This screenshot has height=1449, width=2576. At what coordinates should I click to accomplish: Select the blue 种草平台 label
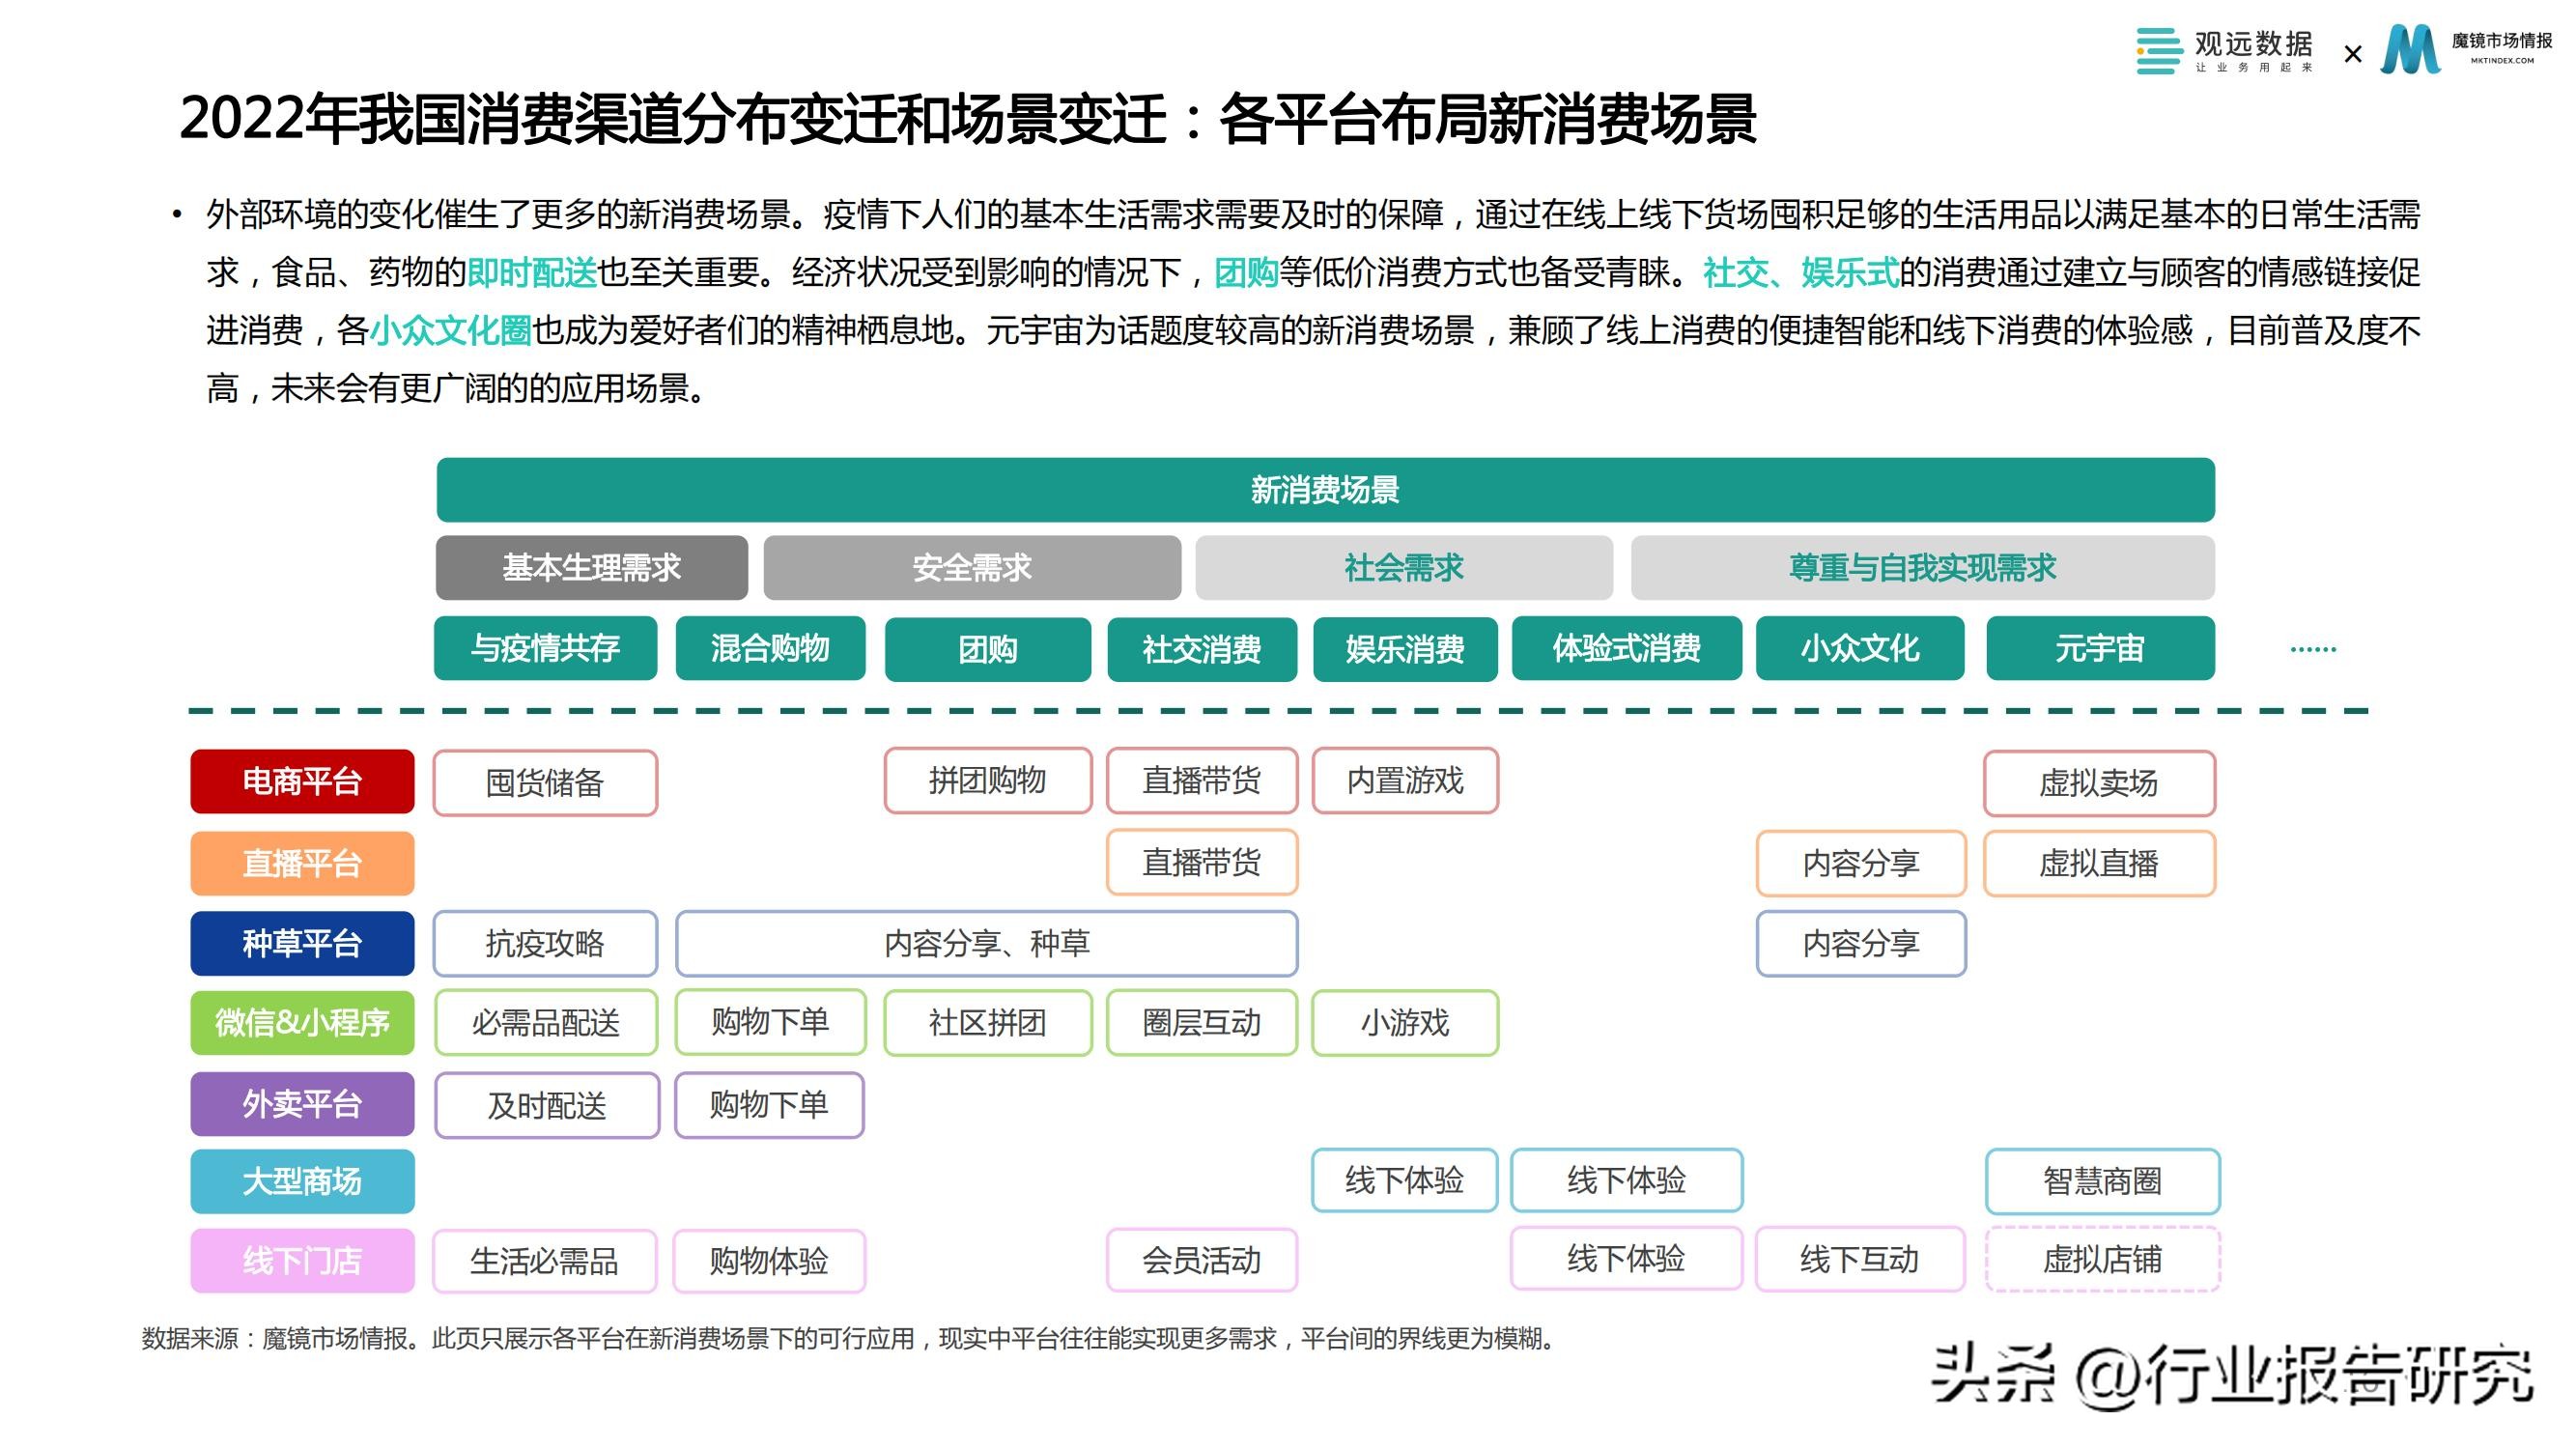[301, 943]
